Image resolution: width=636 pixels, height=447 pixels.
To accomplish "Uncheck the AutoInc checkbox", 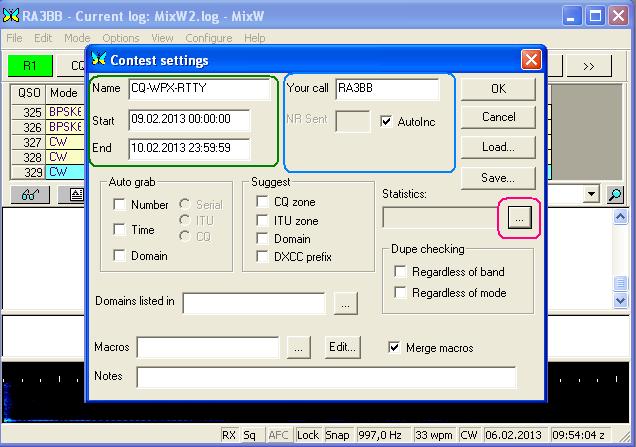I will 388,121.
